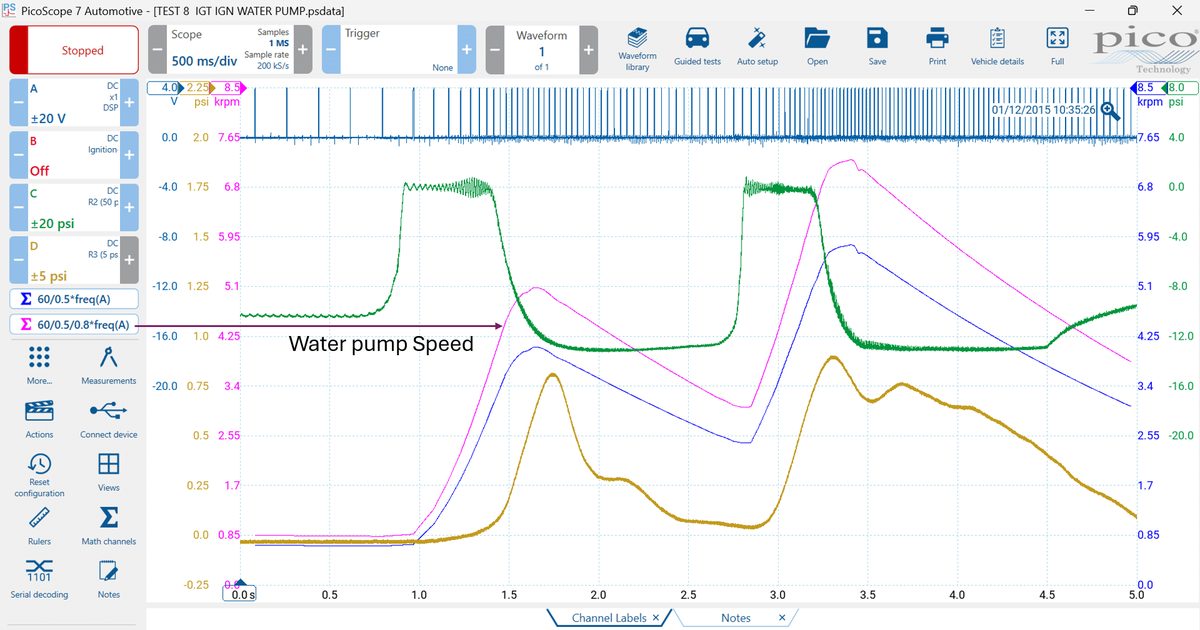Go to previous waveform
The image size is (1200, 630).
495,50
